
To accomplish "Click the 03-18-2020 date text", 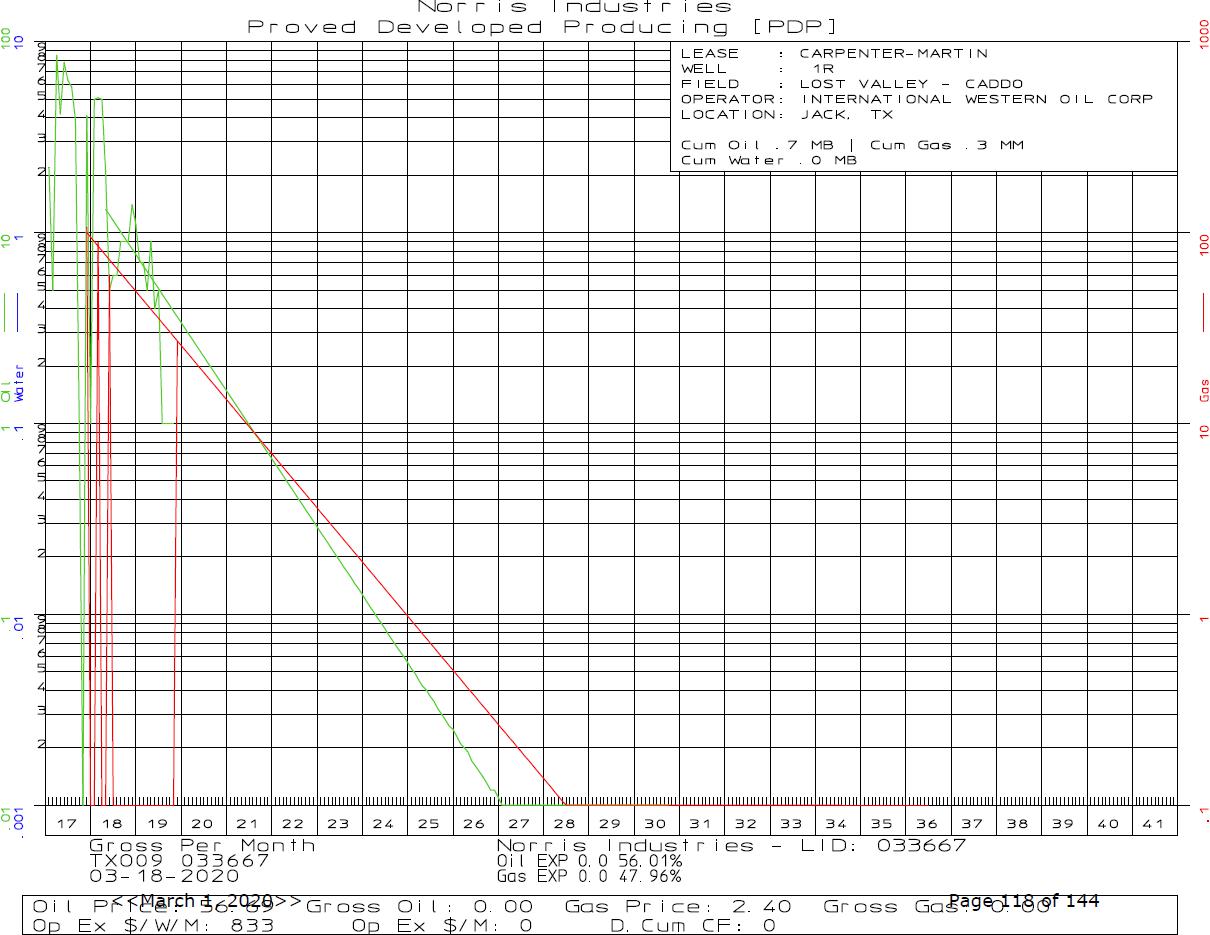I will pyautogui.click(x=157, y=876).
